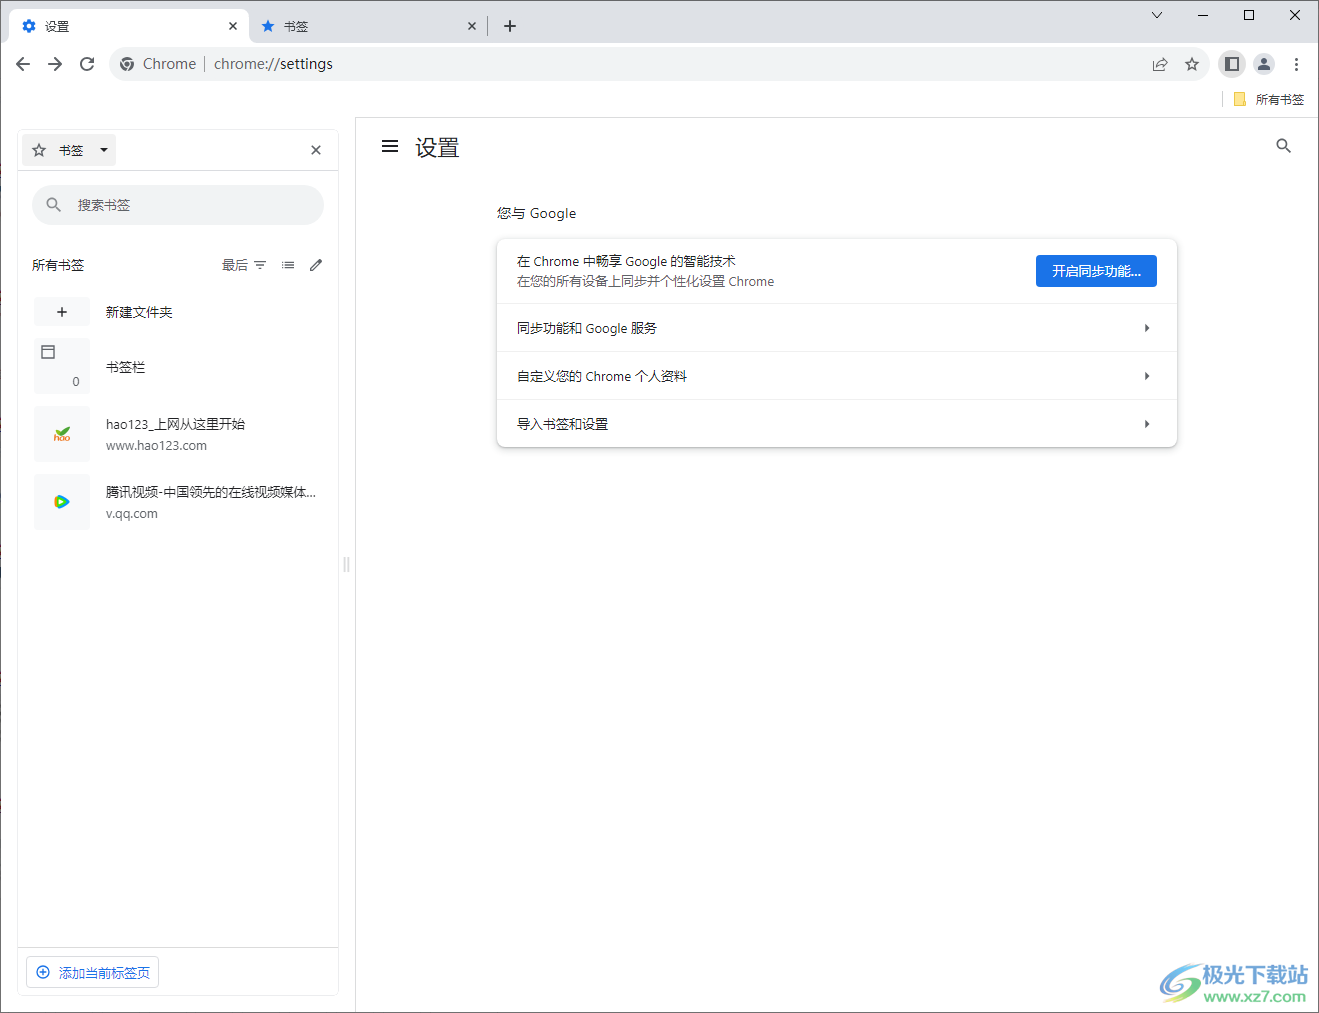Reload the current page
This screenshot has width=1319, height=1013.
pos(87,64)
